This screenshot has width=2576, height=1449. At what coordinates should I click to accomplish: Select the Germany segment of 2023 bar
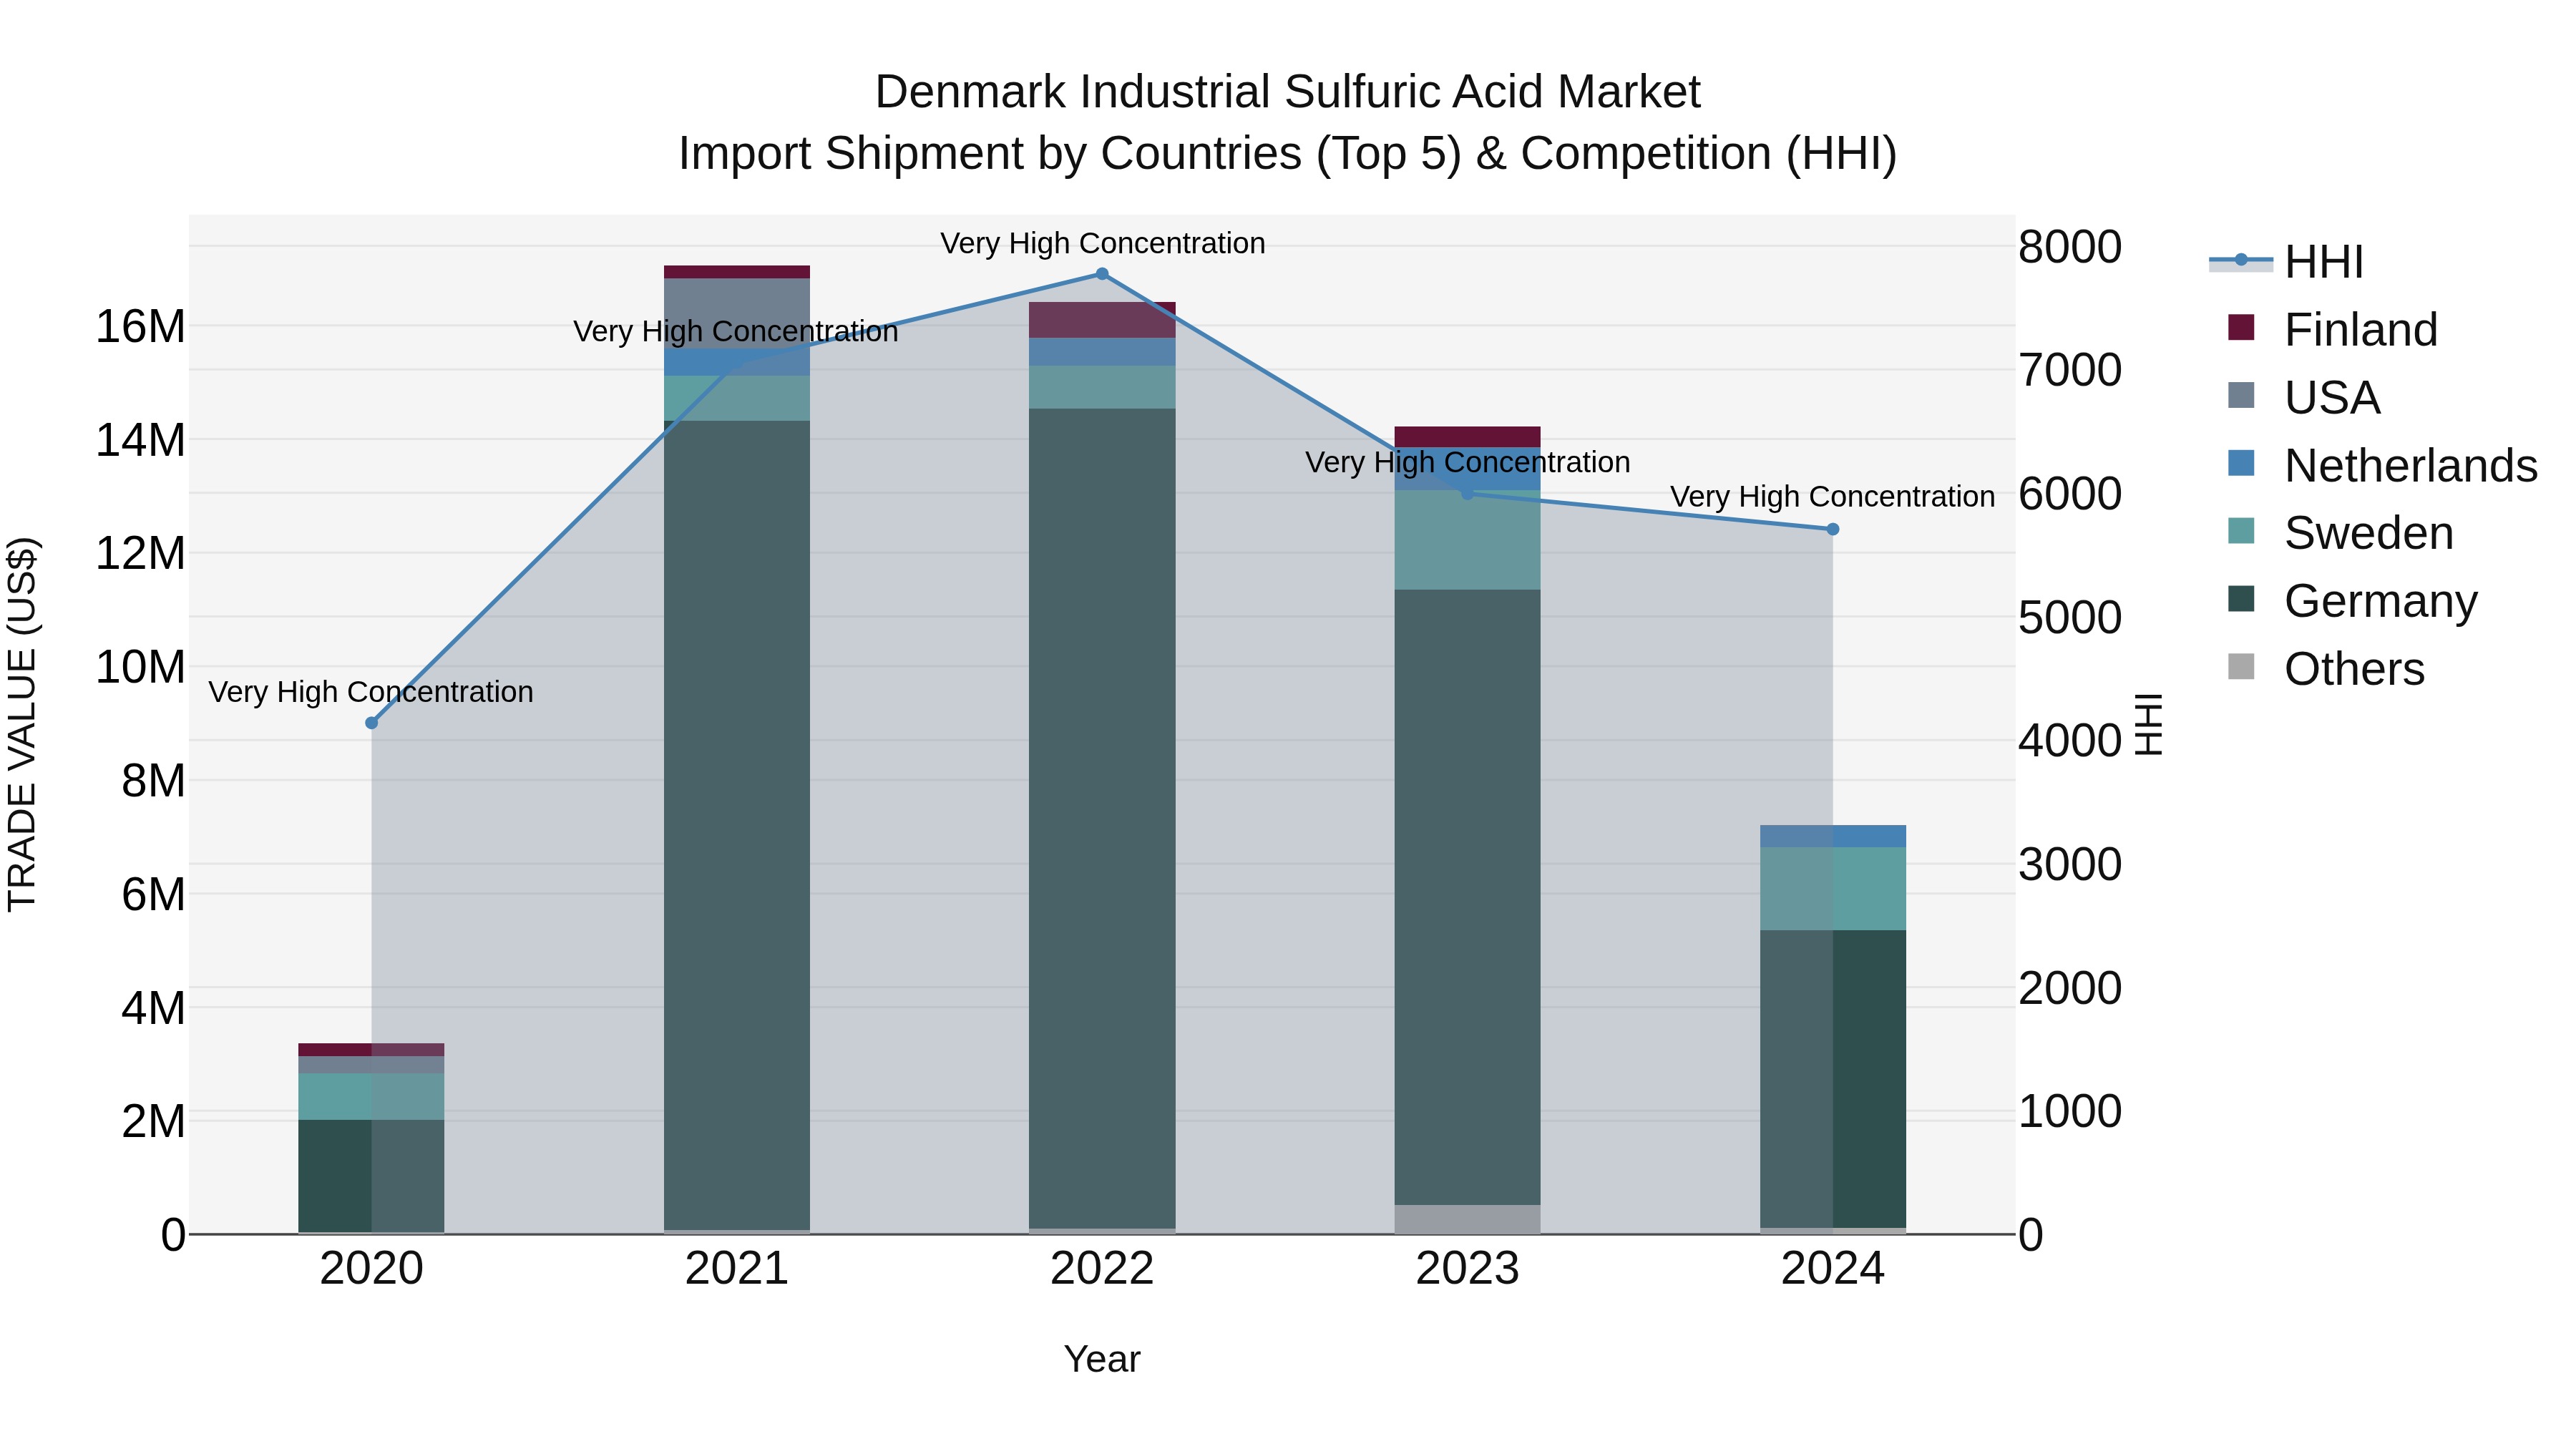tap(1468, 897)
